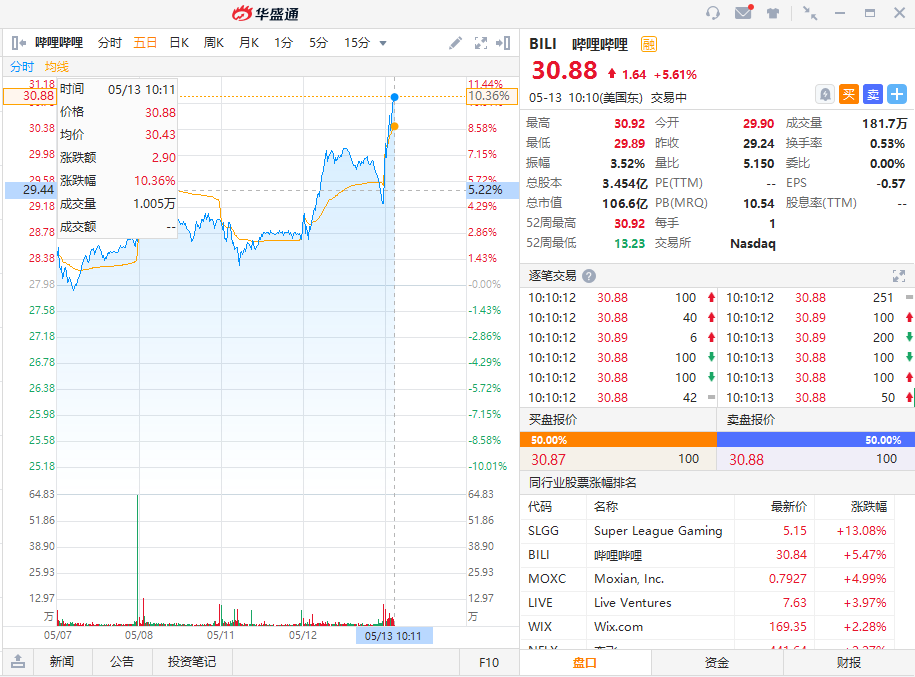The image size is (915, 677).
Task: Click bid price 30.87
Action: 548,459
